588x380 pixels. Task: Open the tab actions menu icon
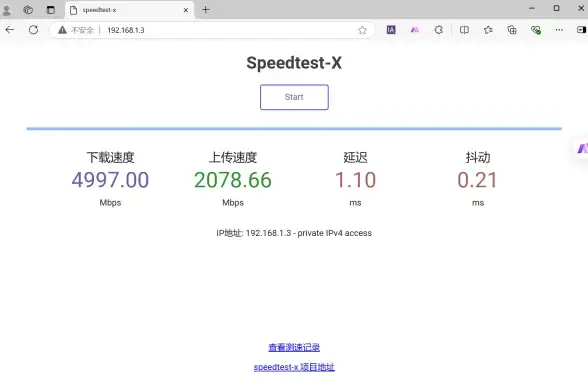click(51, 10)
